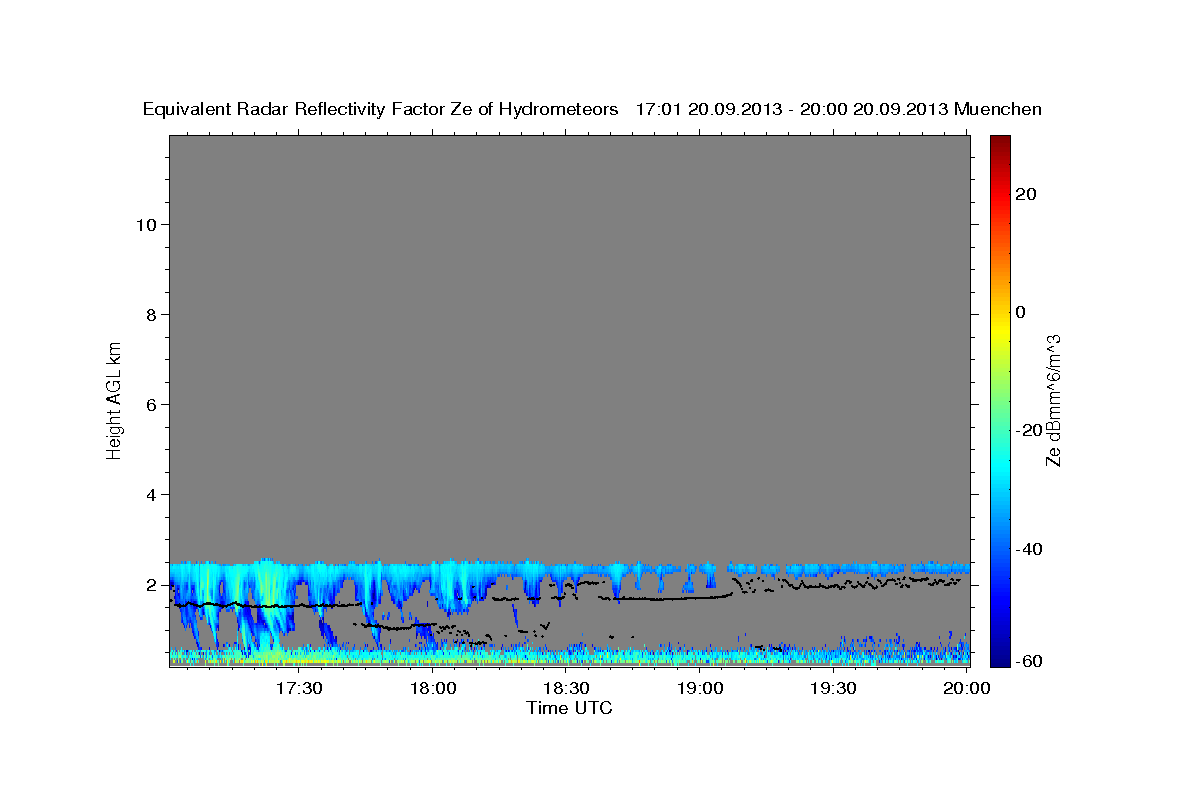Viewport: 1200px width, 800px height.
Task: Click the 'Ze dBmm^6/m^3' colorbar title
Action: tap(1054, 400)
